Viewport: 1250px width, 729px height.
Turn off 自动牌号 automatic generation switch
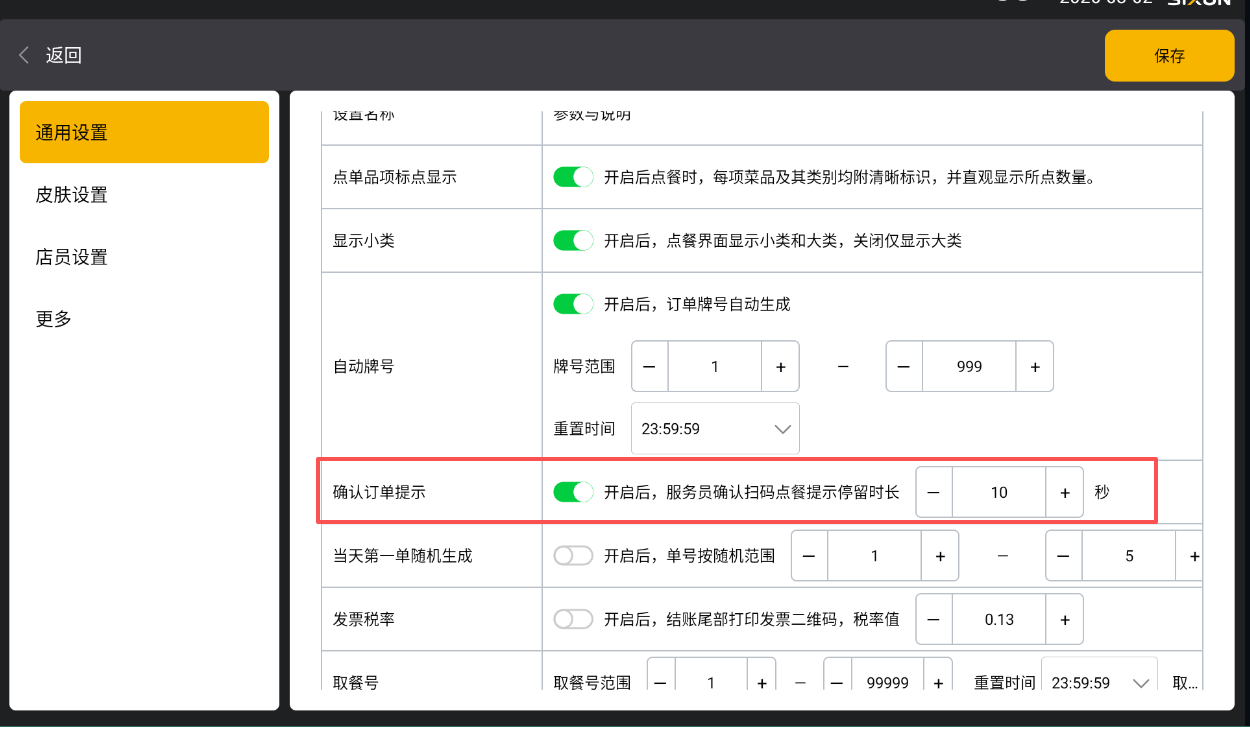pos(574,304)
